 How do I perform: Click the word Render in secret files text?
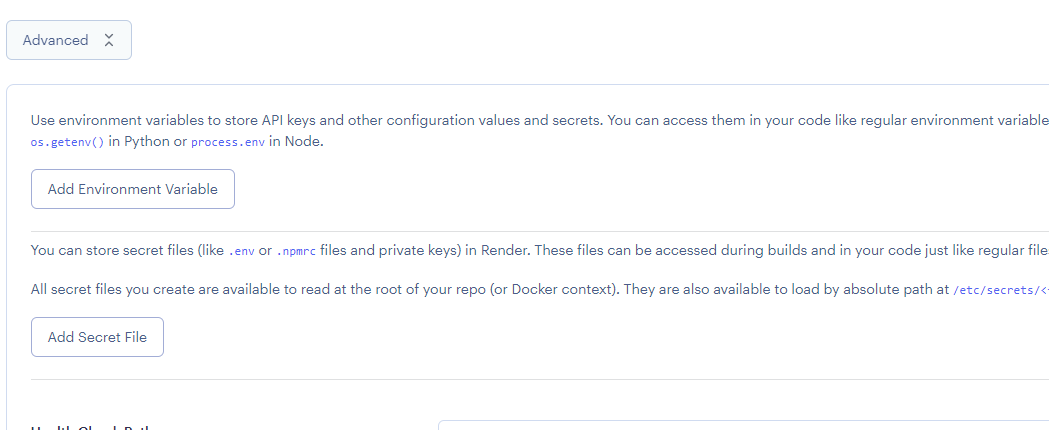(x=495, y=251)
